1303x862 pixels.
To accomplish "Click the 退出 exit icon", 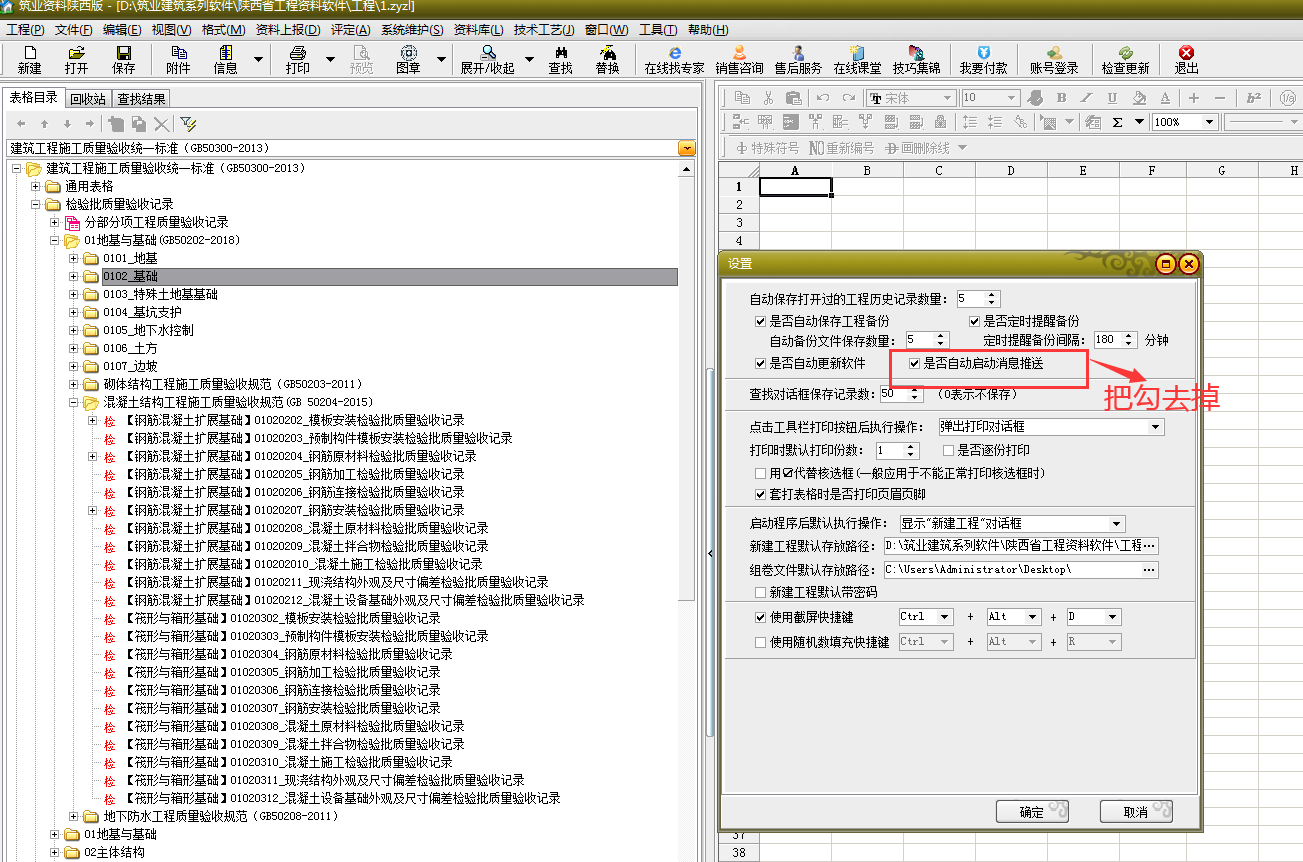I will 1186,60.
